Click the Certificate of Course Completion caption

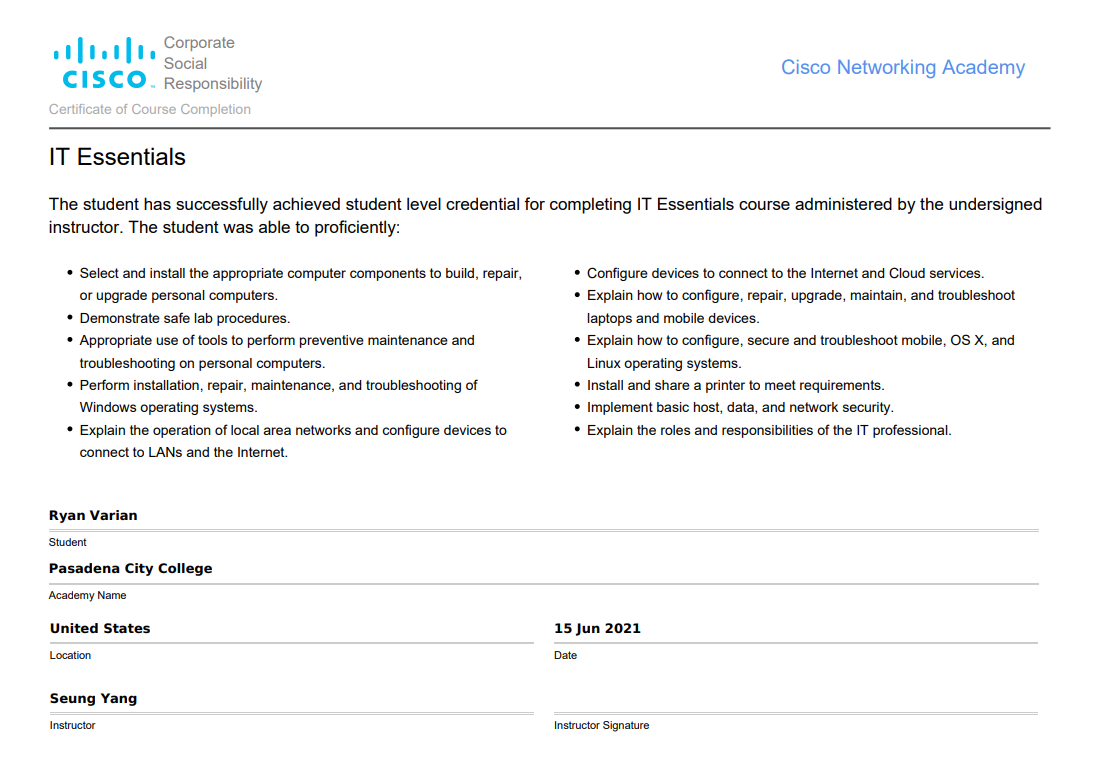[150, 109]
